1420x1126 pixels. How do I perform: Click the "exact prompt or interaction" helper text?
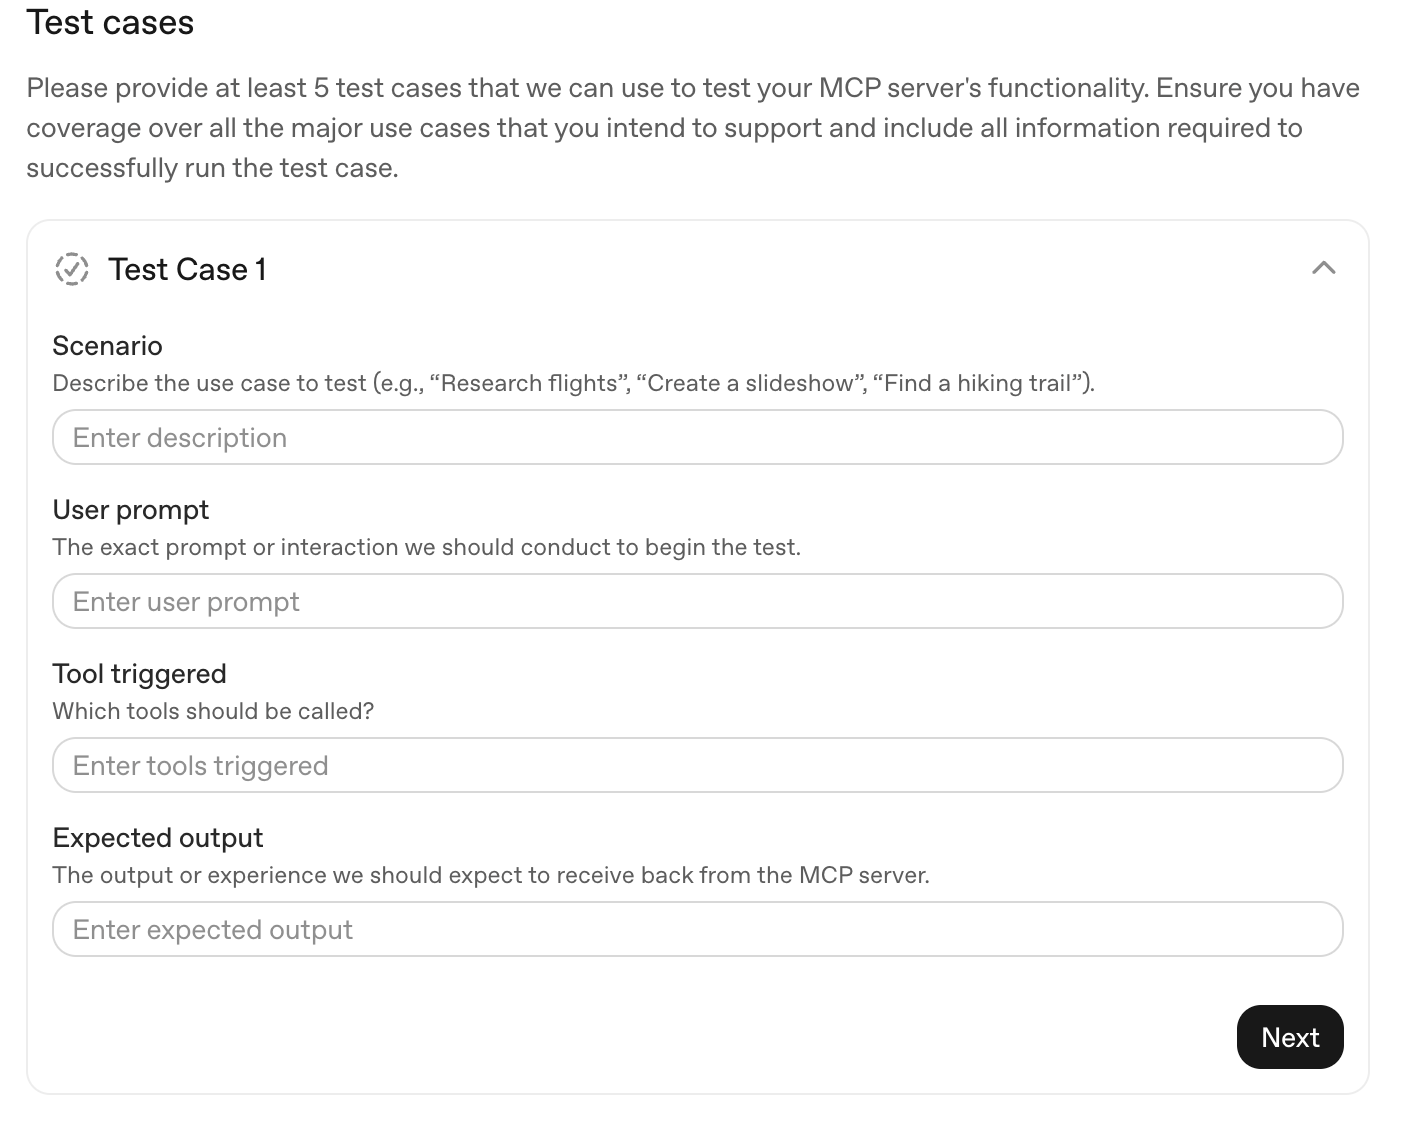426,547
